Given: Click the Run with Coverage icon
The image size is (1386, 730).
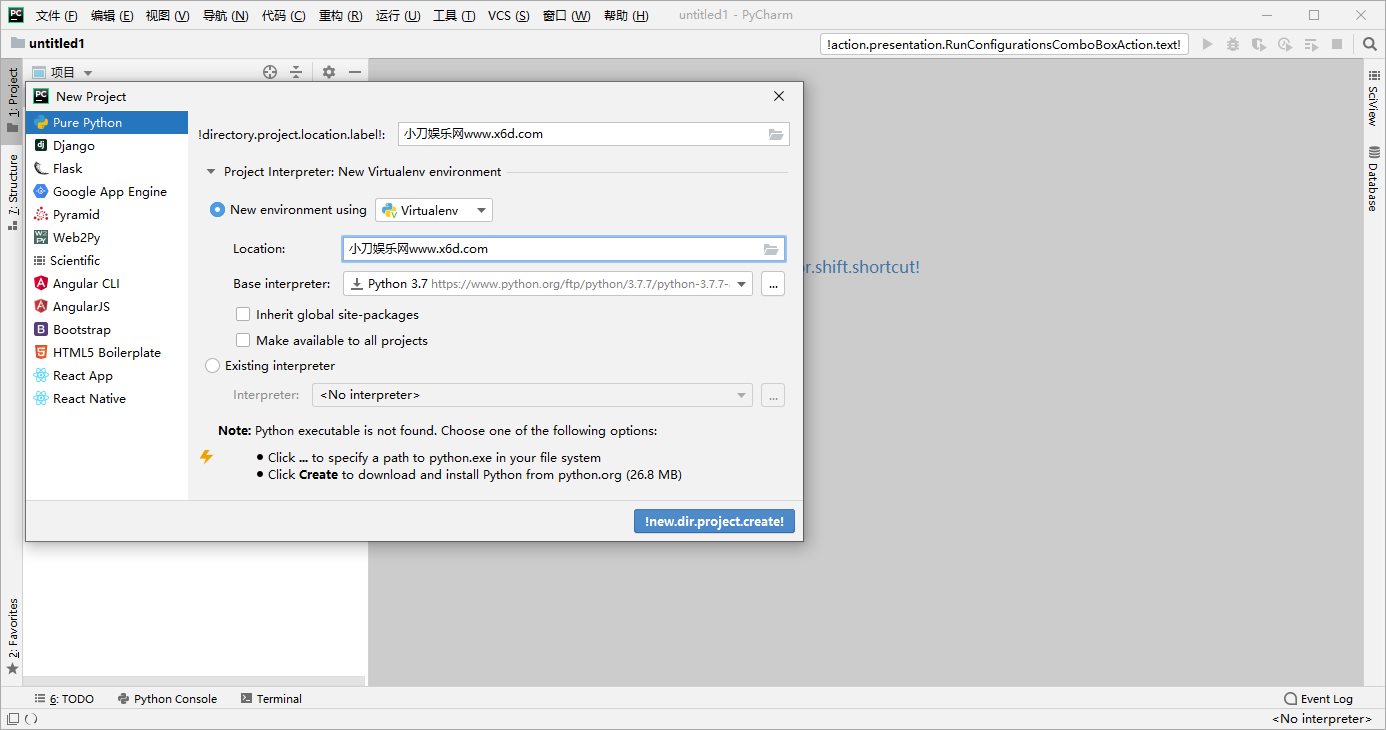Looking at the screenshot, I should coord(1259,44).
